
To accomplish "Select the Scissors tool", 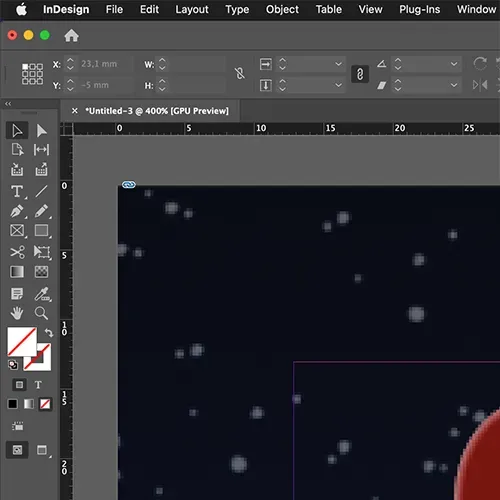I will 17,252.
